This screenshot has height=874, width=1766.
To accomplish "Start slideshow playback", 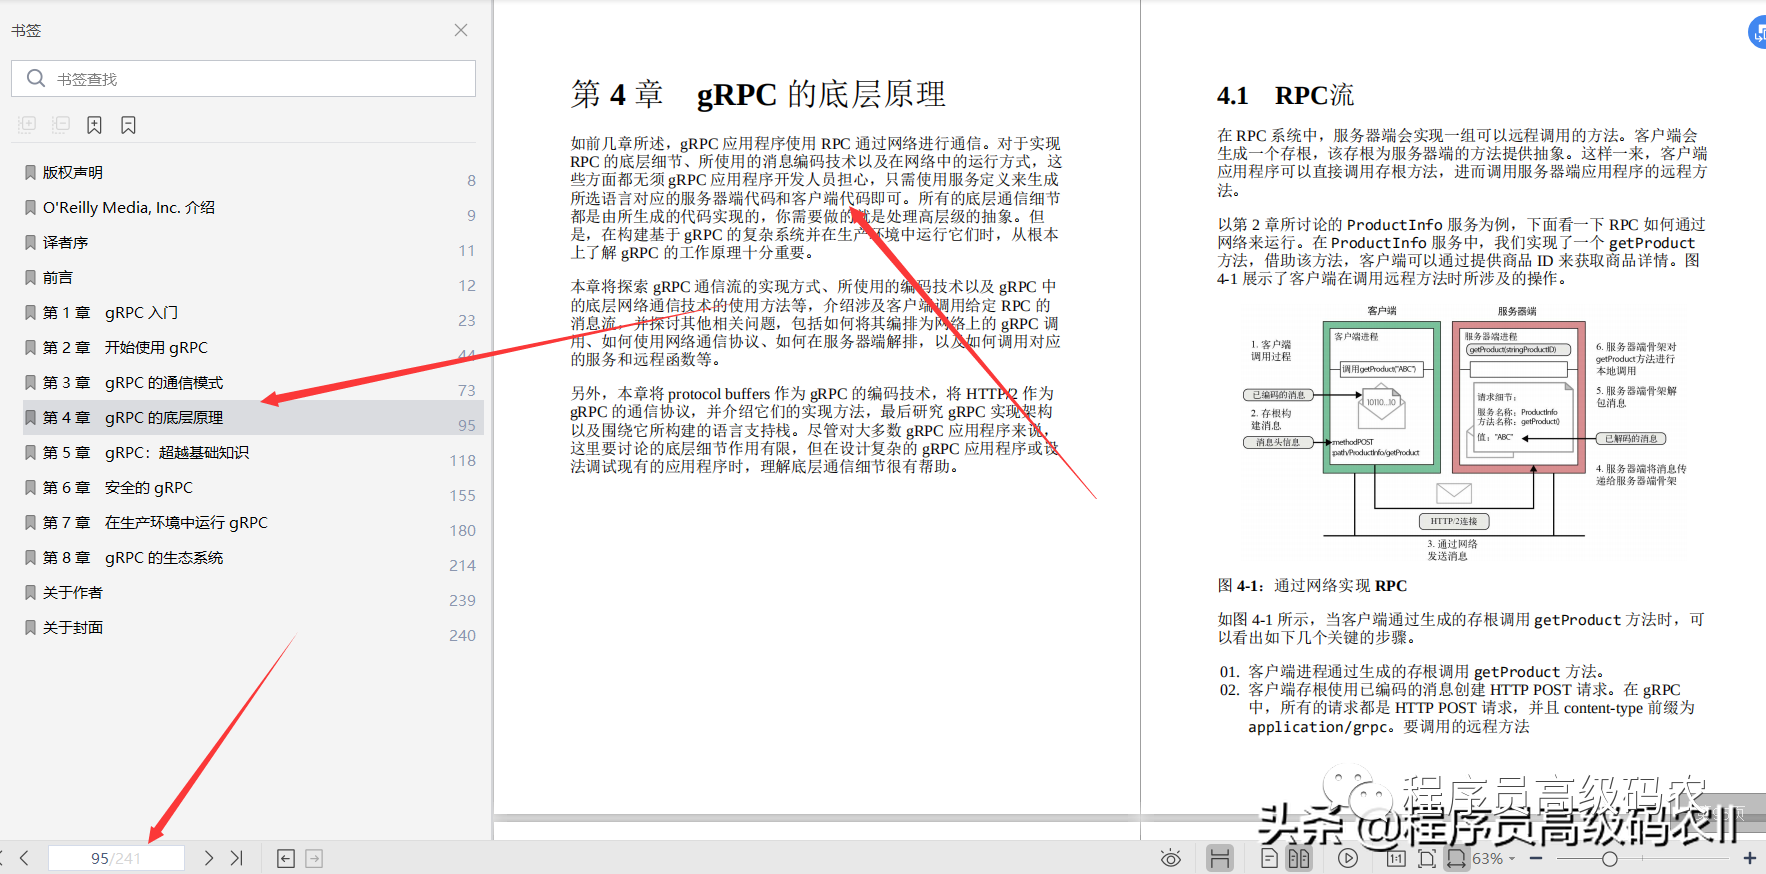I will coord(1348,858).
